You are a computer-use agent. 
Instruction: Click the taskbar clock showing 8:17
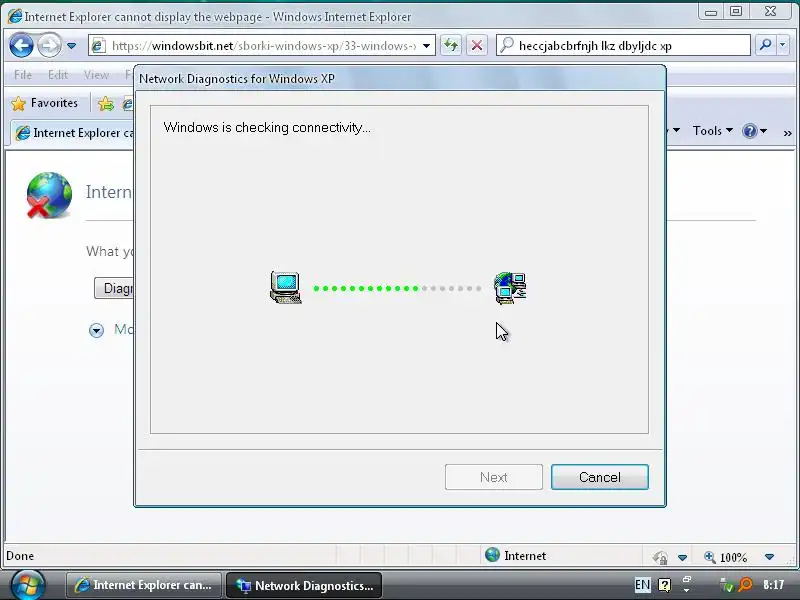click(x=773, y=585)
